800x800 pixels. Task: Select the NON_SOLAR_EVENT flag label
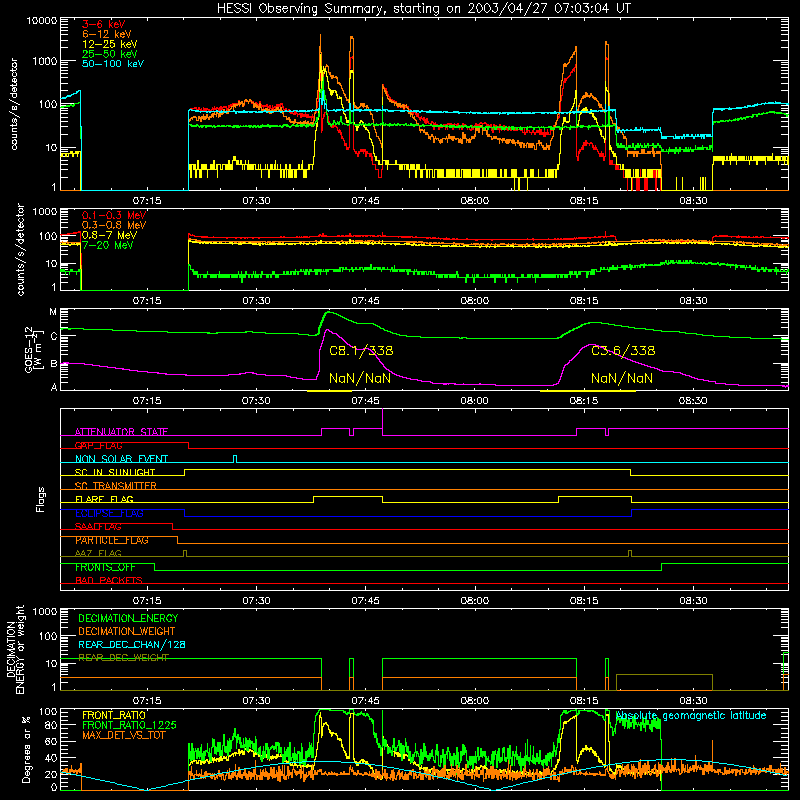pos(121,459)
